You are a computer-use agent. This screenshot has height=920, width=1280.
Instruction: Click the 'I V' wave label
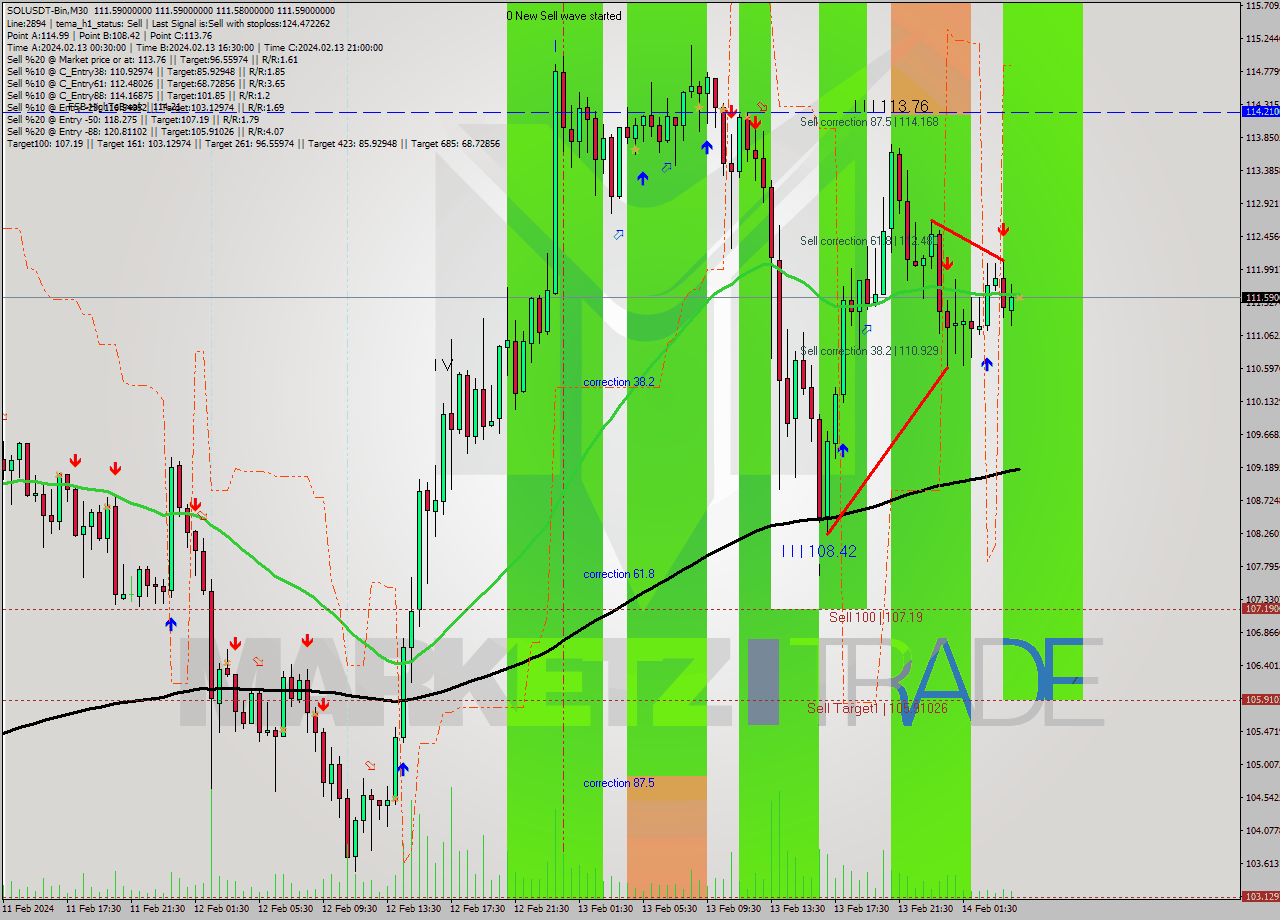pos(443,365)
